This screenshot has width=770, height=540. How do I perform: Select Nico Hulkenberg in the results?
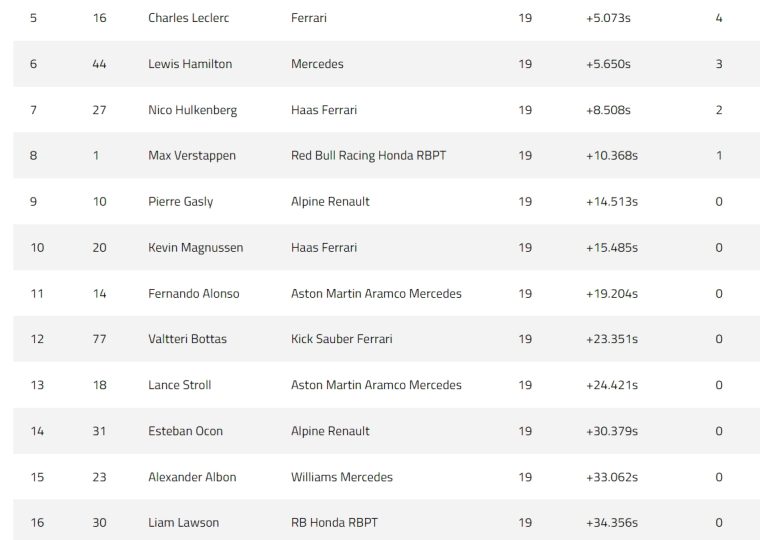click(192, 110)
